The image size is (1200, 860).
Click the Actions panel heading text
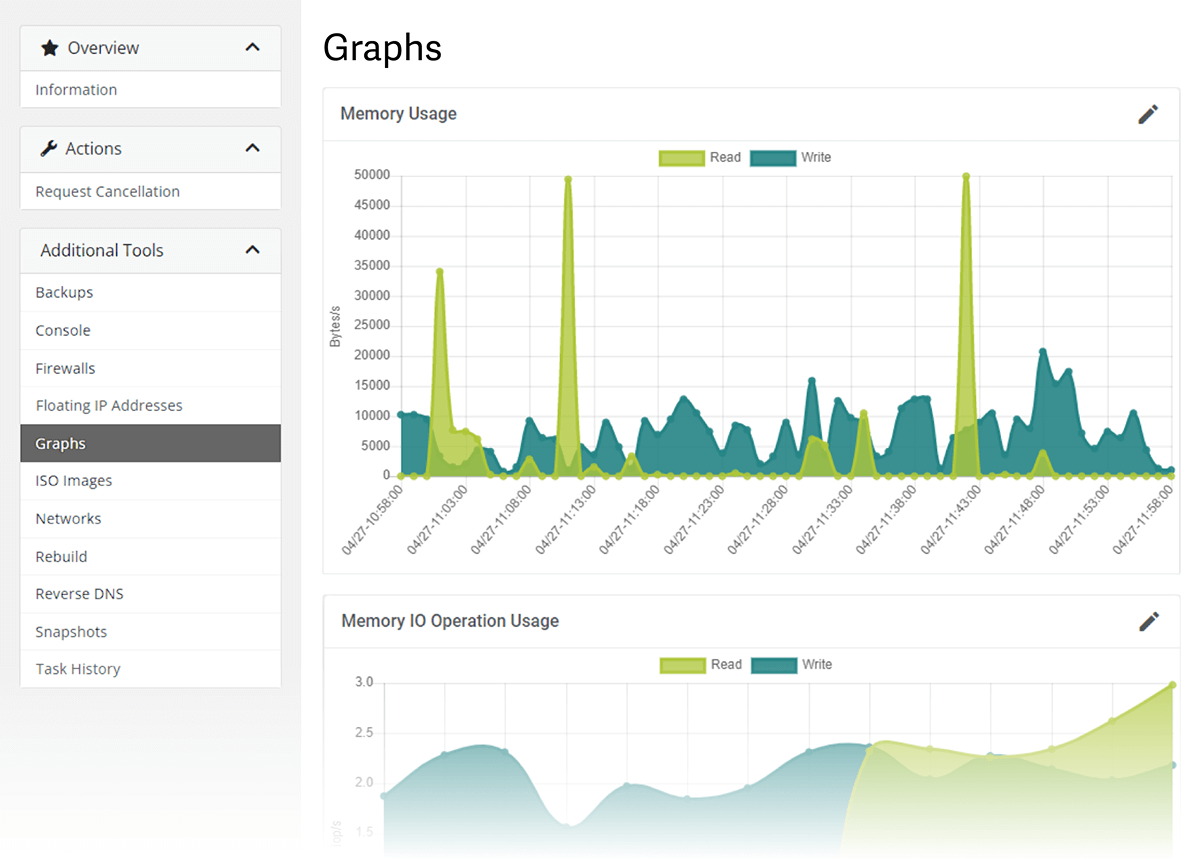click(93, 149)
